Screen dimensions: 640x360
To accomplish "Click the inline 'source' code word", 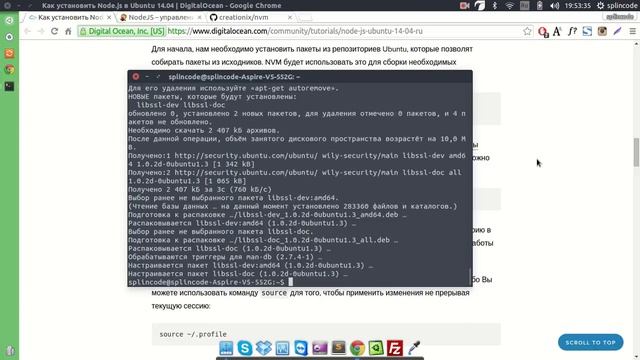I will coord(274,293).
